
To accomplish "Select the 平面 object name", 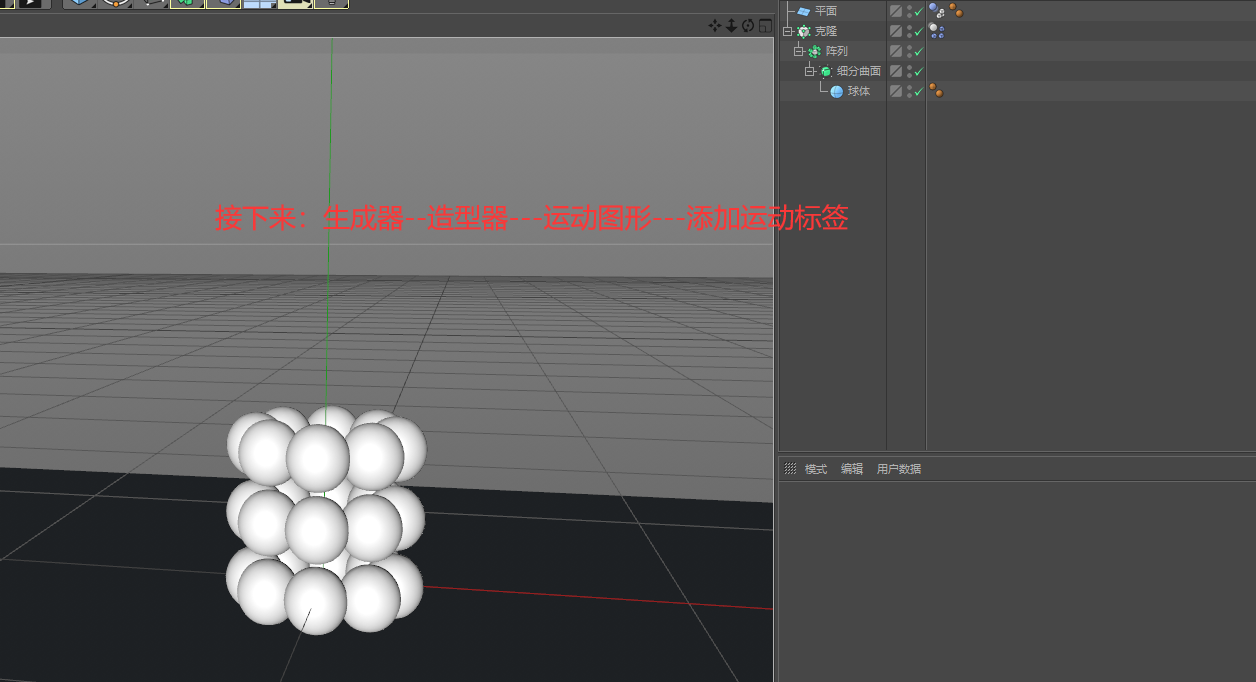I will point(826,11).
